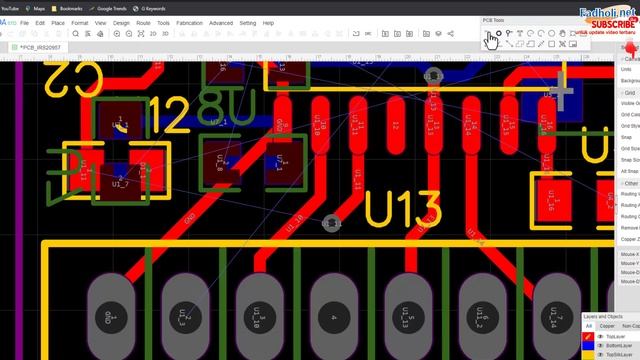Select the second Arc tool in PCB Tools
This screenshot has width=640, height=360.
coord(541,33)
